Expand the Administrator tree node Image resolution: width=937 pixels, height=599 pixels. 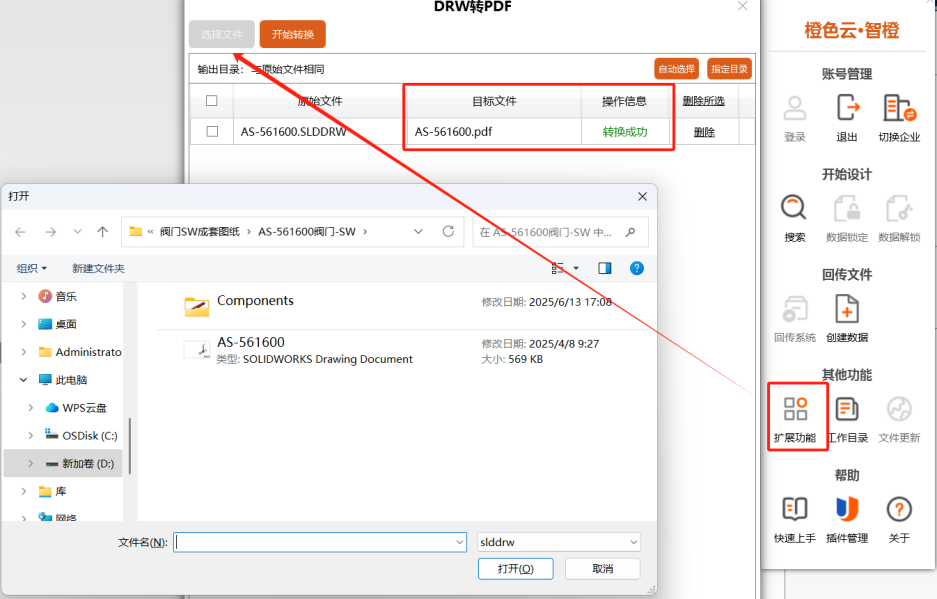24,352
